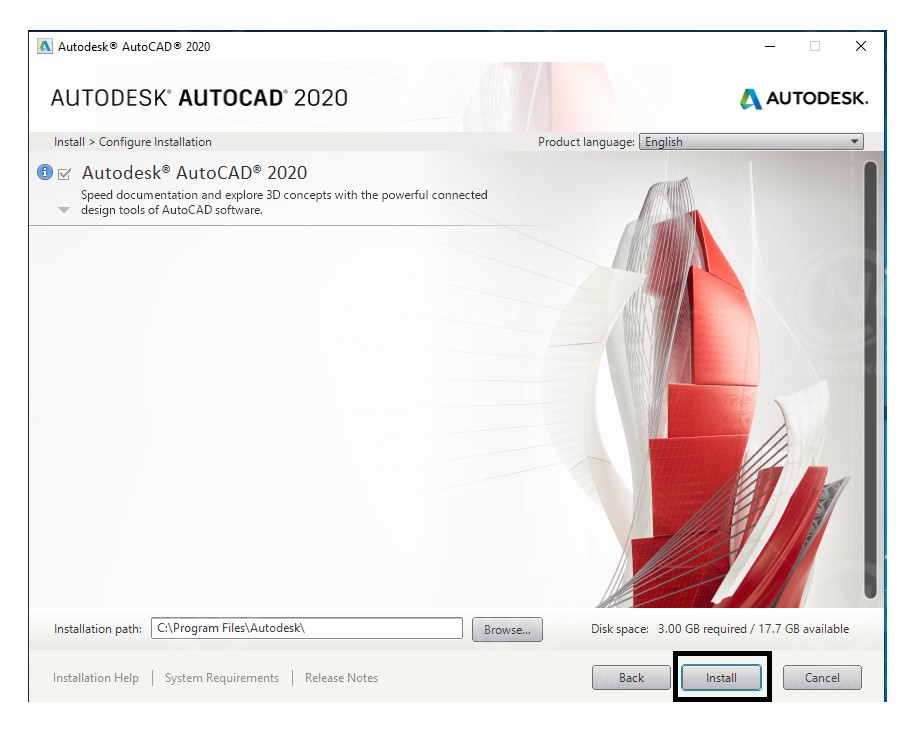Click the vertical scrollbar on the right
Viewport: 915px width, 732px height.
pyautogui.click(x=869, y=380)
